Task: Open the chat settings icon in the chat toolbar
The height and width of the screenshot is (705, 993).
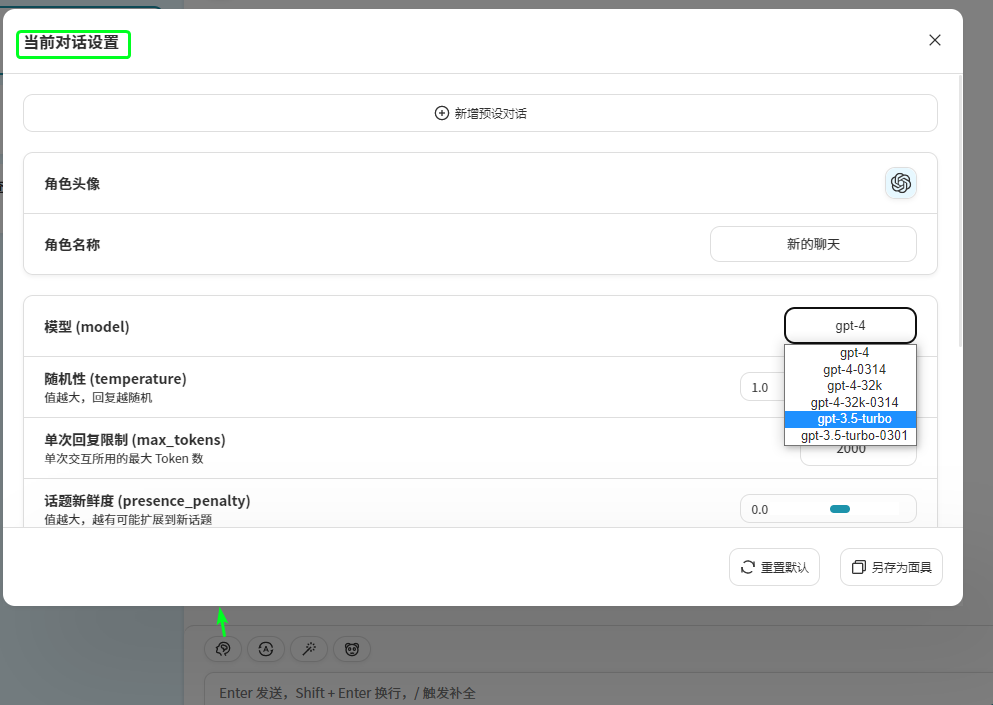Action: click(223, 649)
